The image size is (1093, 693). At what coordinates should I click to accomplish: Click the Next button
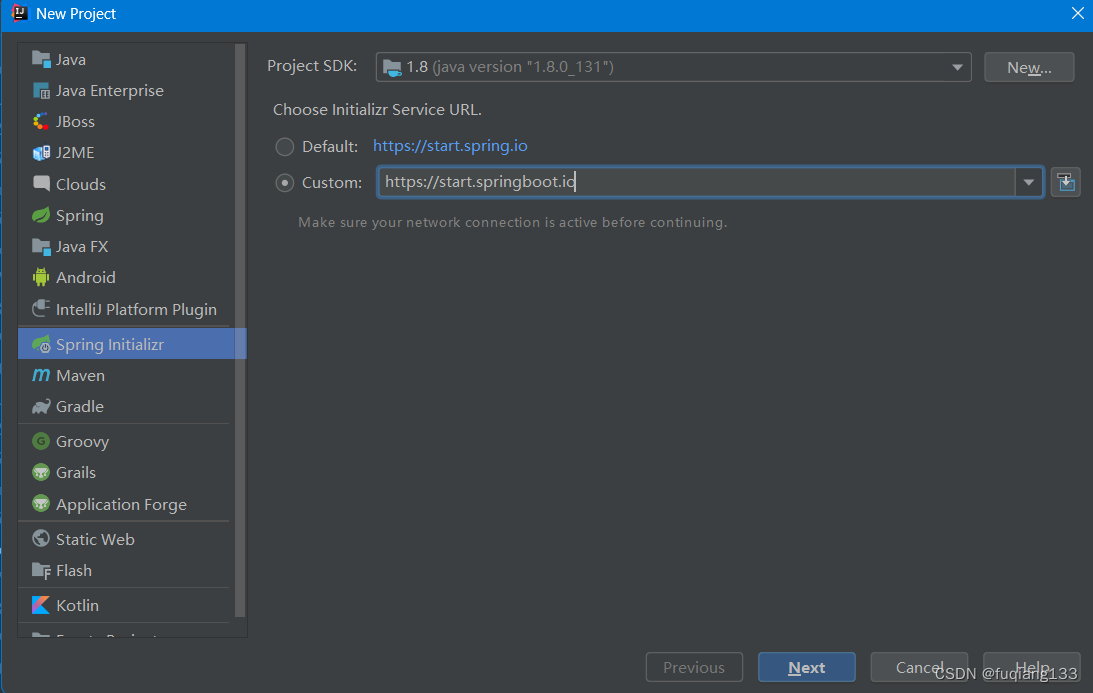807,667
